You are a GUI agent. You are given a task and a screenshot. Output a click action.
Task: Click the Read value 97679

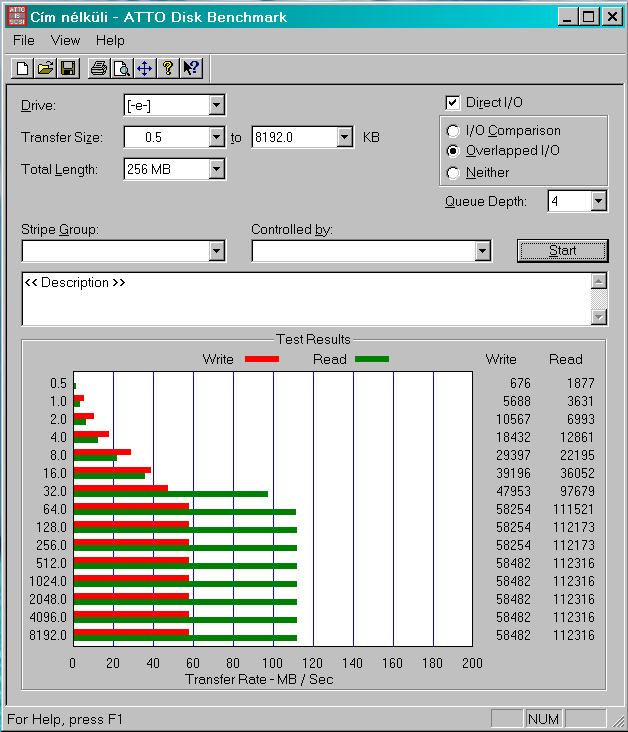[577, 492]
